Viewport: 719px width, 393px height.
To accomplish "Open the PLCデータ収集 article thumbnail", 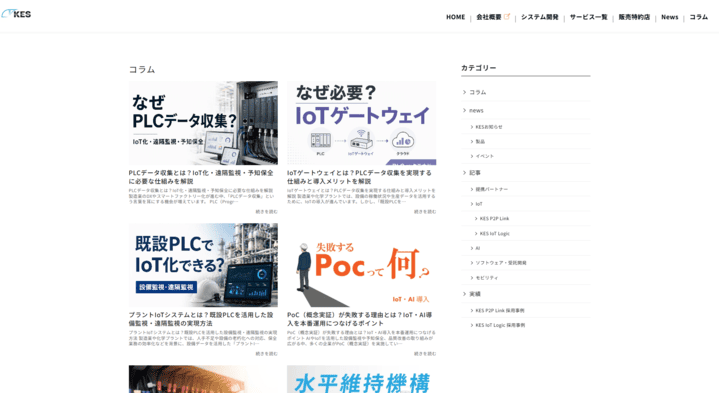I will pyautogui.click(x=203, y=123).
